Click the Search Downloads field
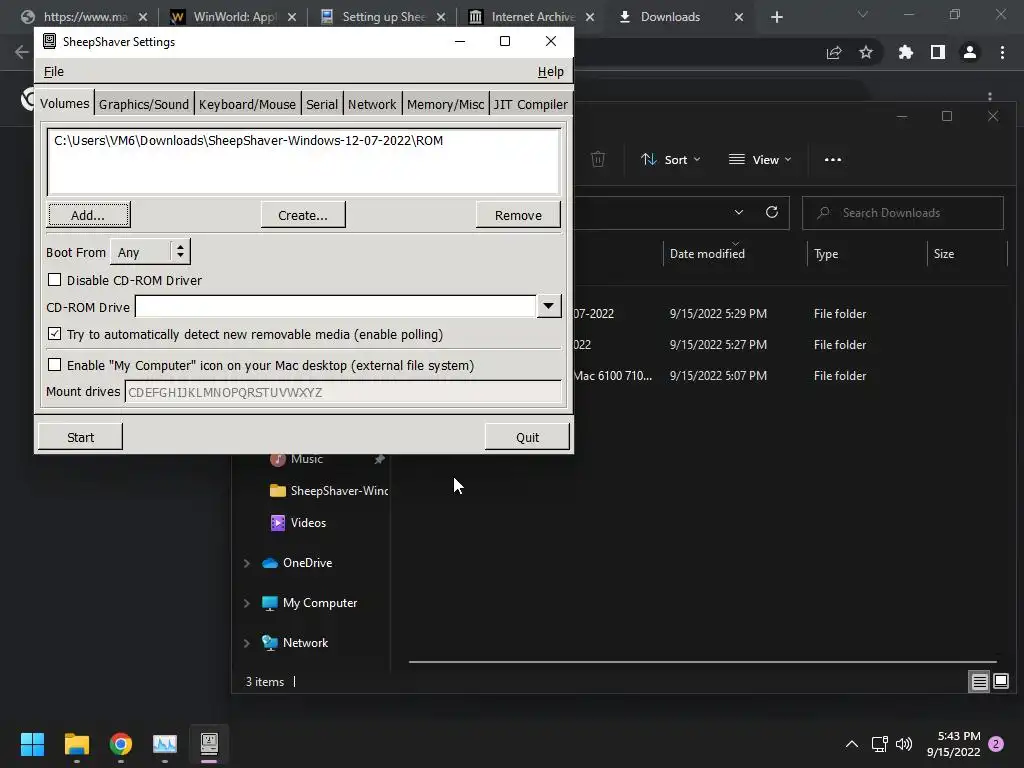Image resolution: width=1024 pixels, height=768 pixels. 903,213
